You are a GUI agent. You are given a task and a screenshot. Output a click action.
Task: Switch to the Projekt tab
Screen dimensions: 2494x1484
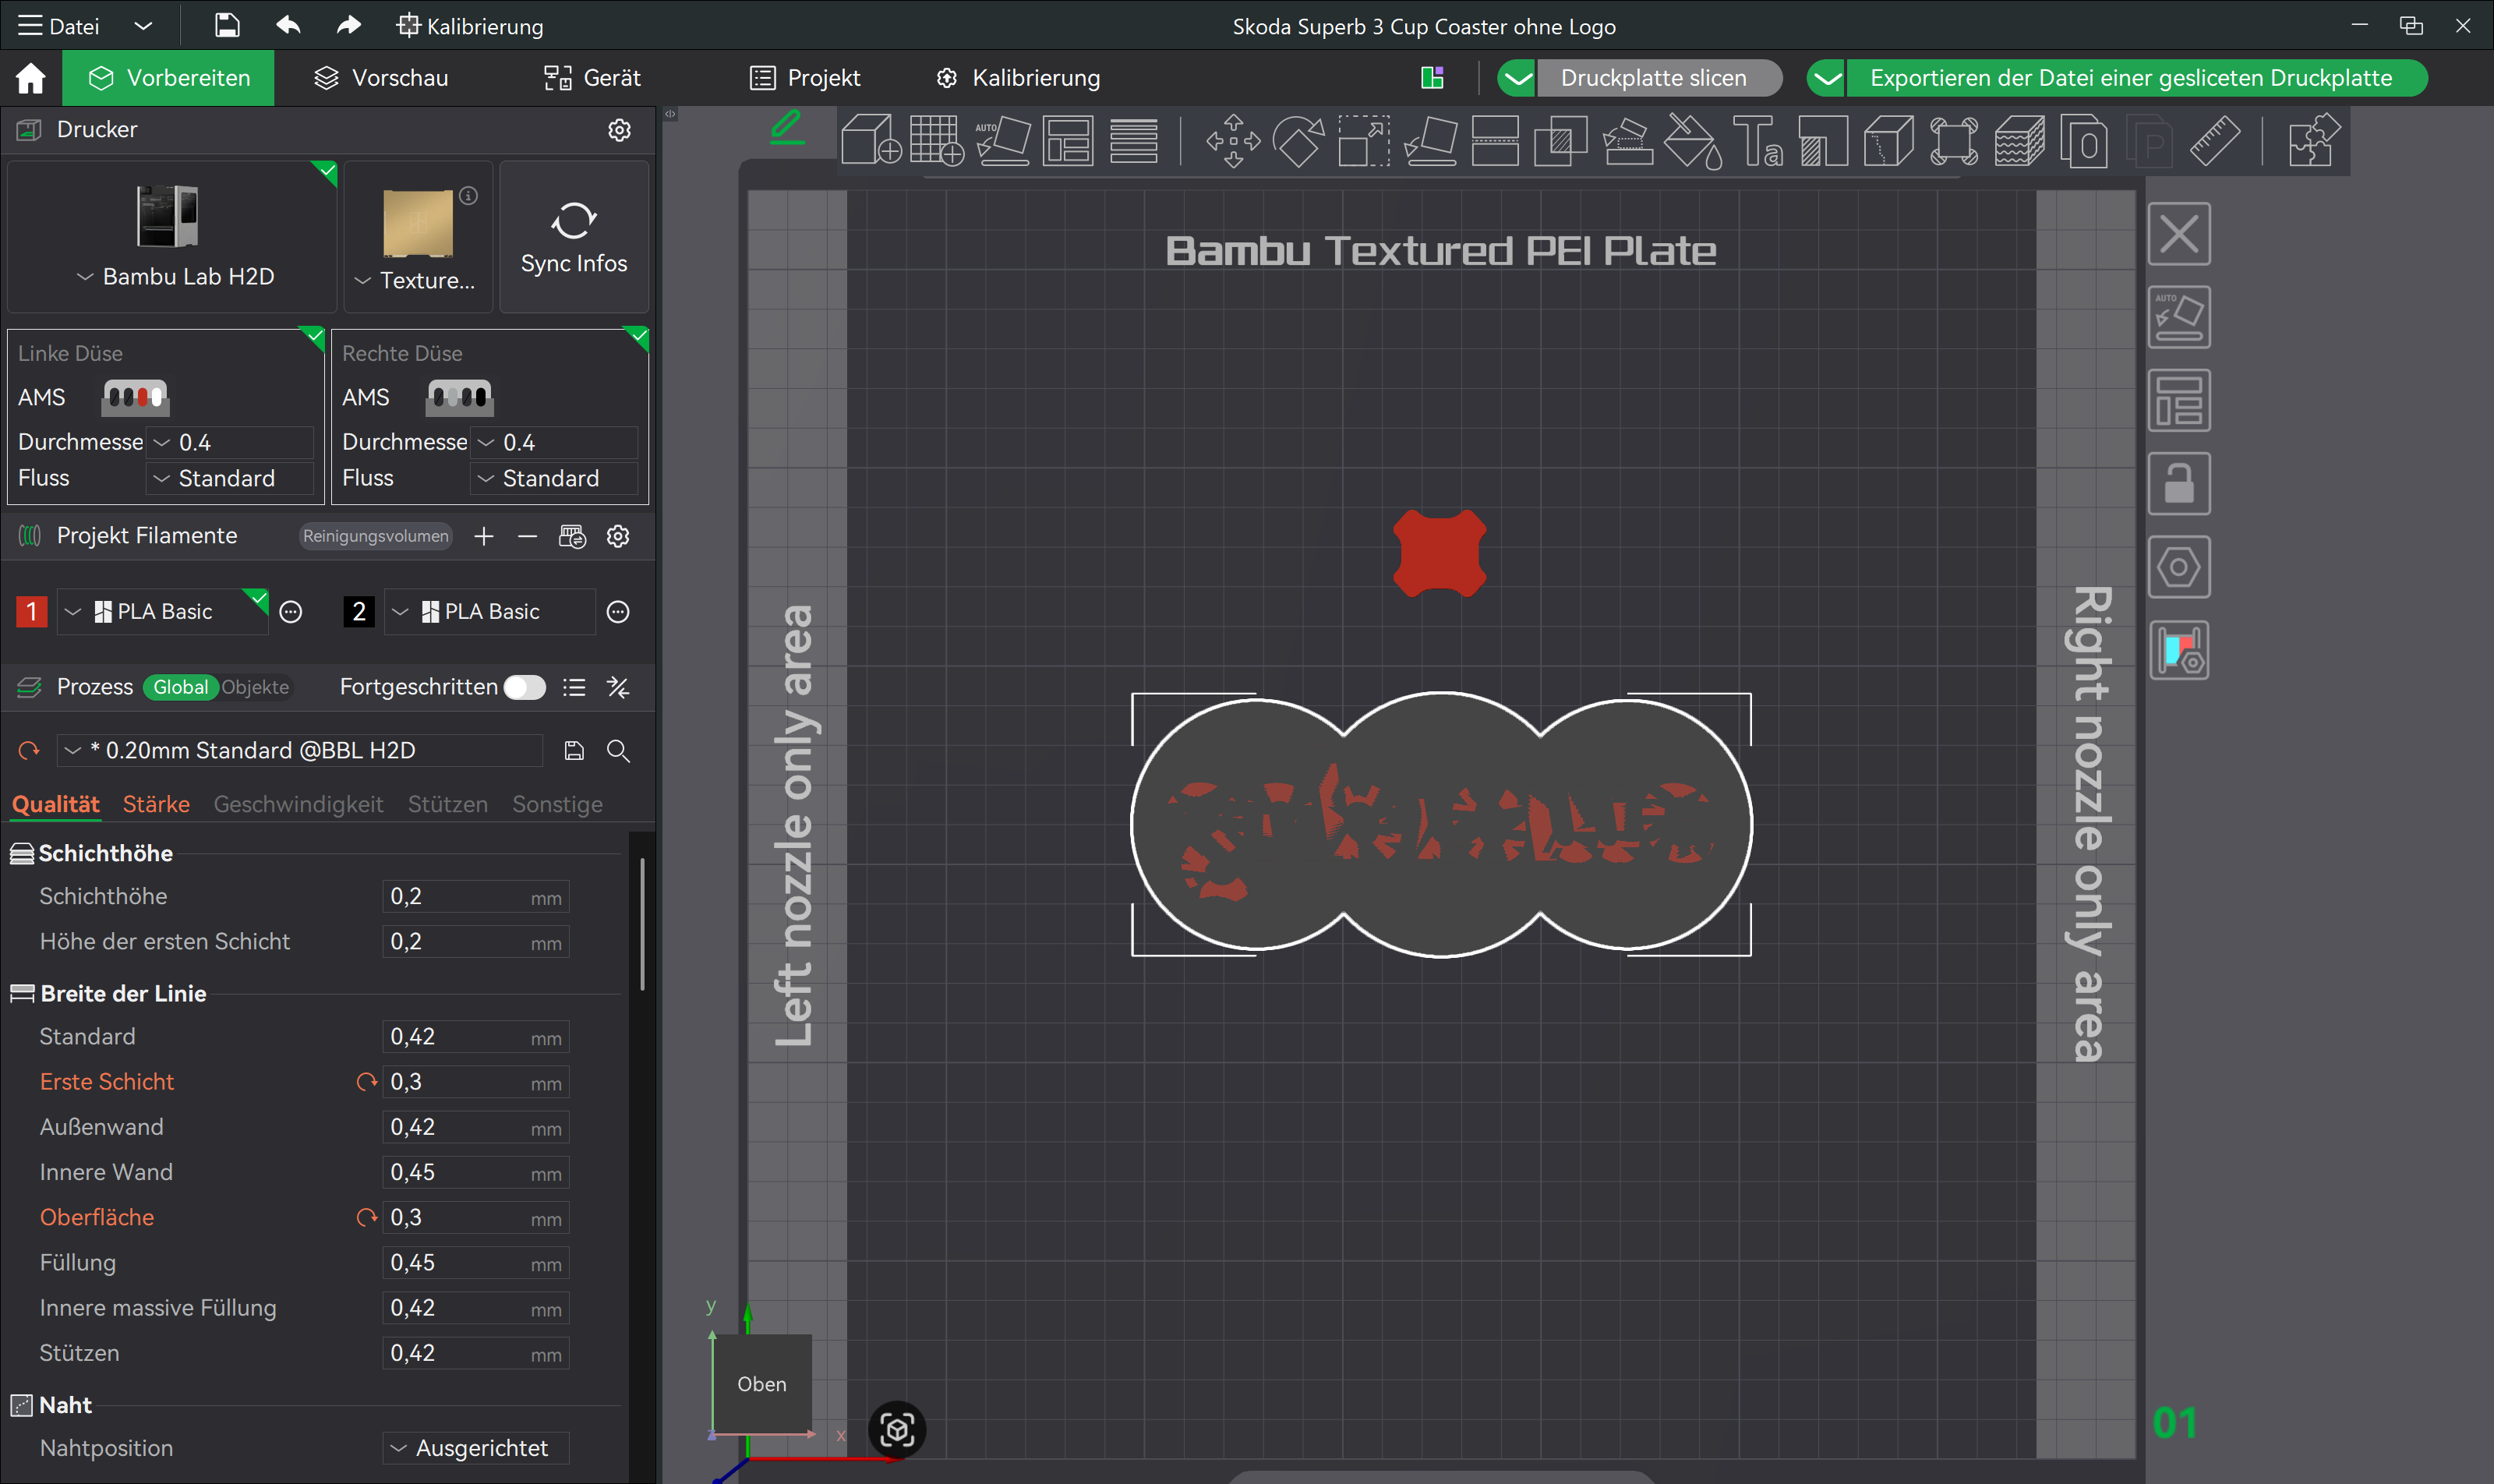(805, 78)
